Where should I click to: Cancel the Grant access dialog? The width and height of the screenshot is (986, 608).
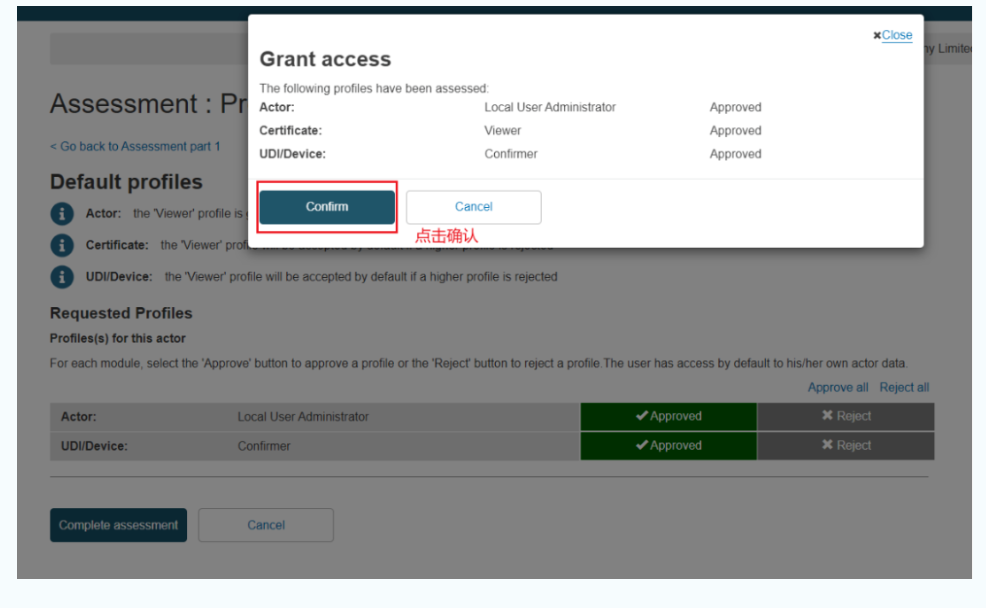click(x=473, y=207)
